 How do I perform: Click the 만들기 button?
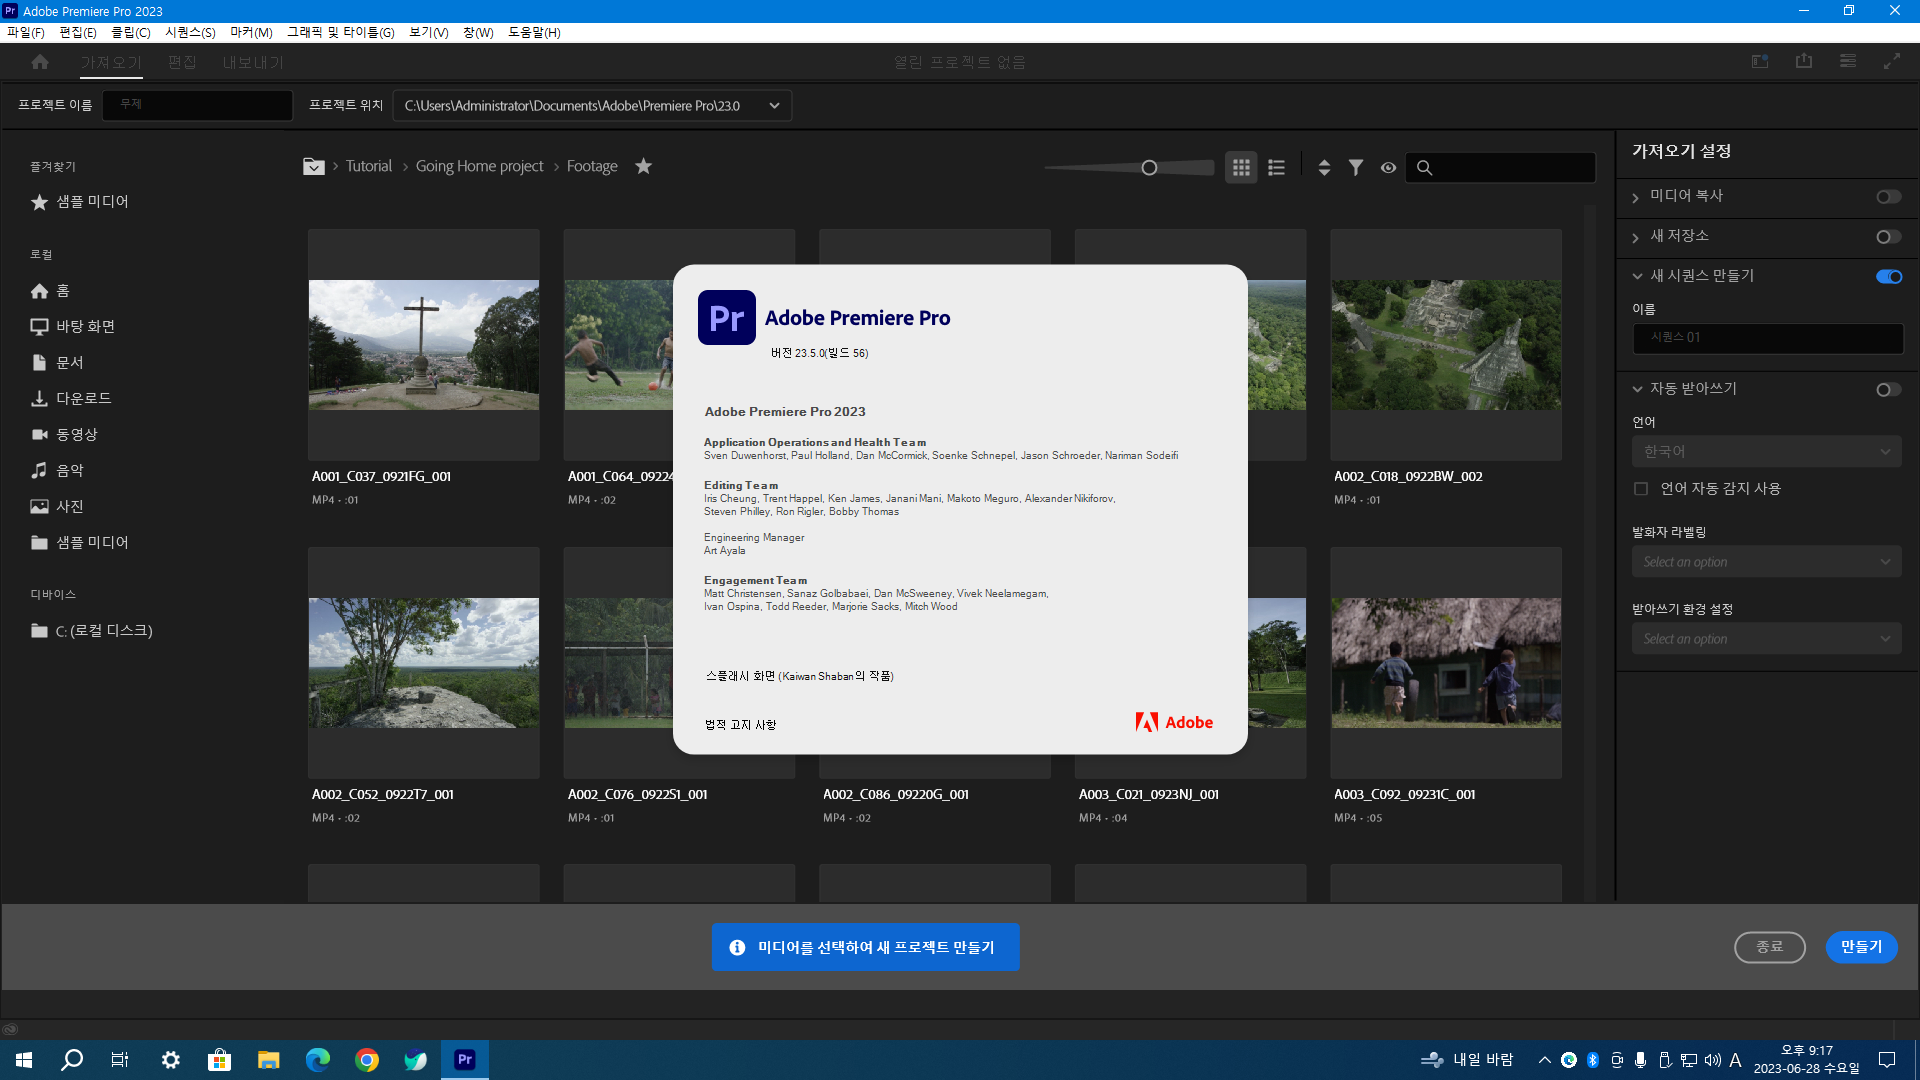(x=1861, y=947)
